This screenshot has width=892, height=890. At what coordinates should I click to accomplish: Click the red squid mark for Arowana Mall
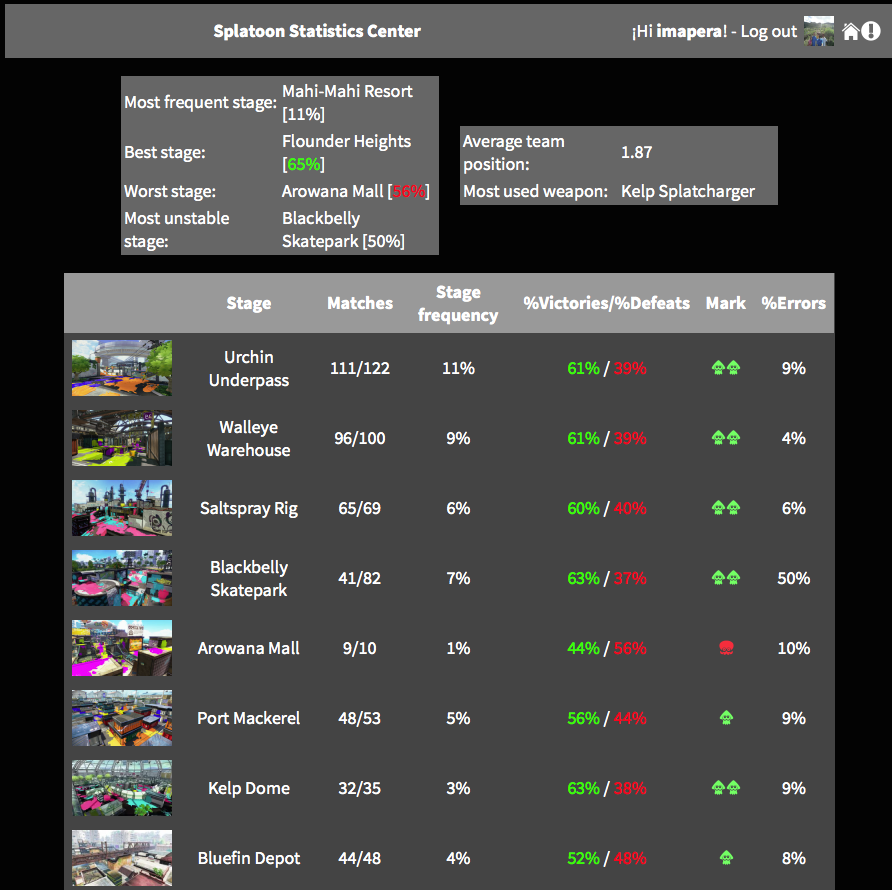click(x=726, y=647)
